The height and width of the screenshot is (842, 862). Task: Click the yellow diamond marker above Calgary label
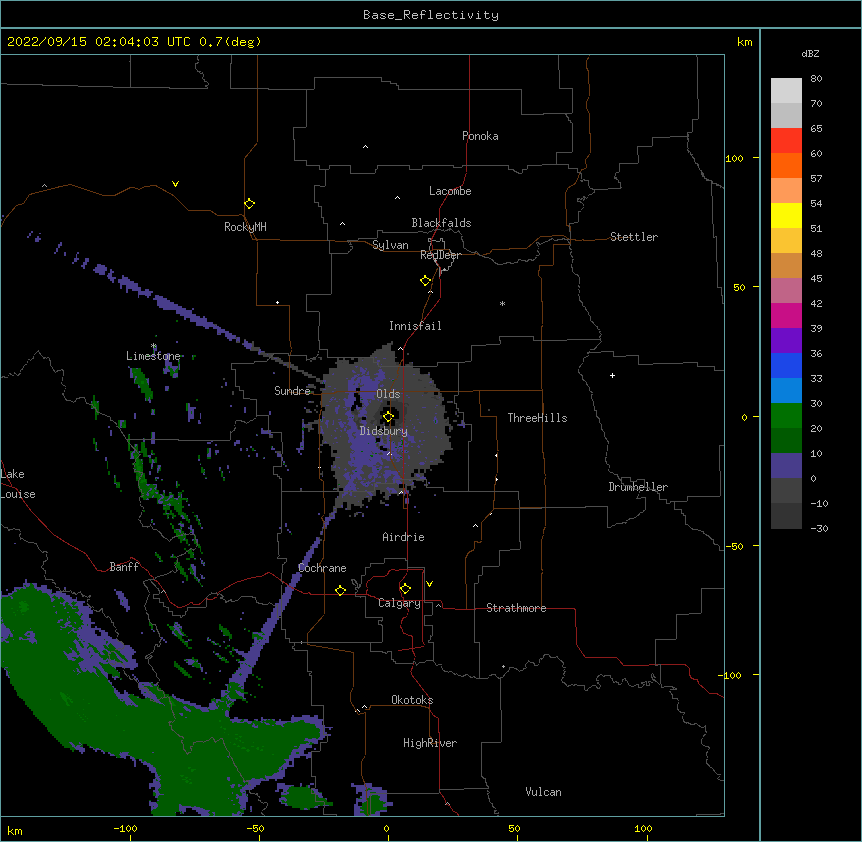coord(405,589)
